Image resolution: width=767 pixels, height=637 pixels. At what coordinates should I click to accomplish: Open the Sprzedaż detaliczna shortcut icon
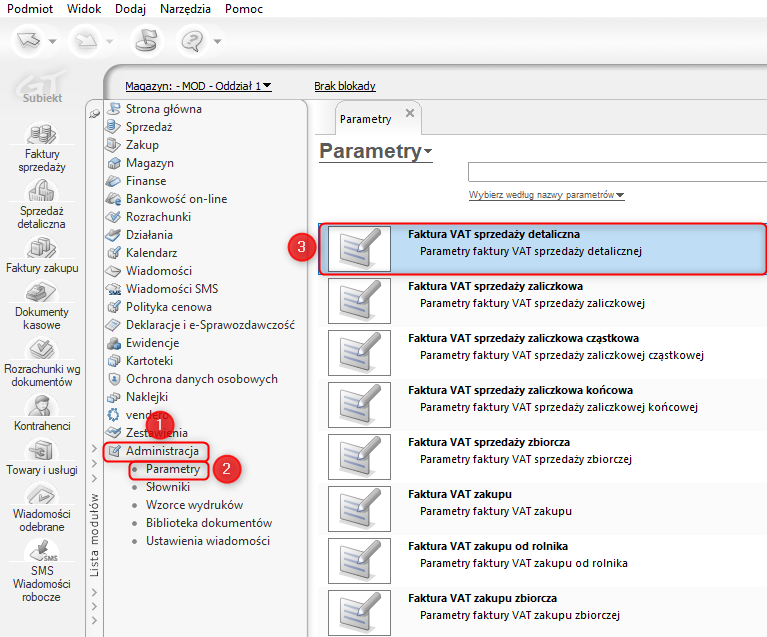point(42,191)
